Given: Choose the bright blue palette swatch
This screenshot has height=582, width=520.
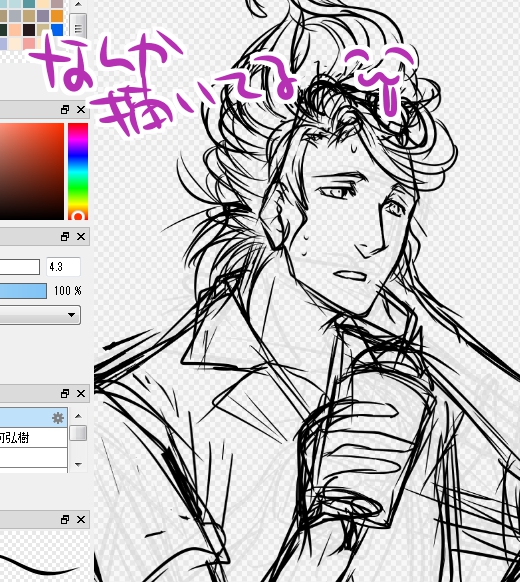Looking at the screenshot, I should (57, 30).
